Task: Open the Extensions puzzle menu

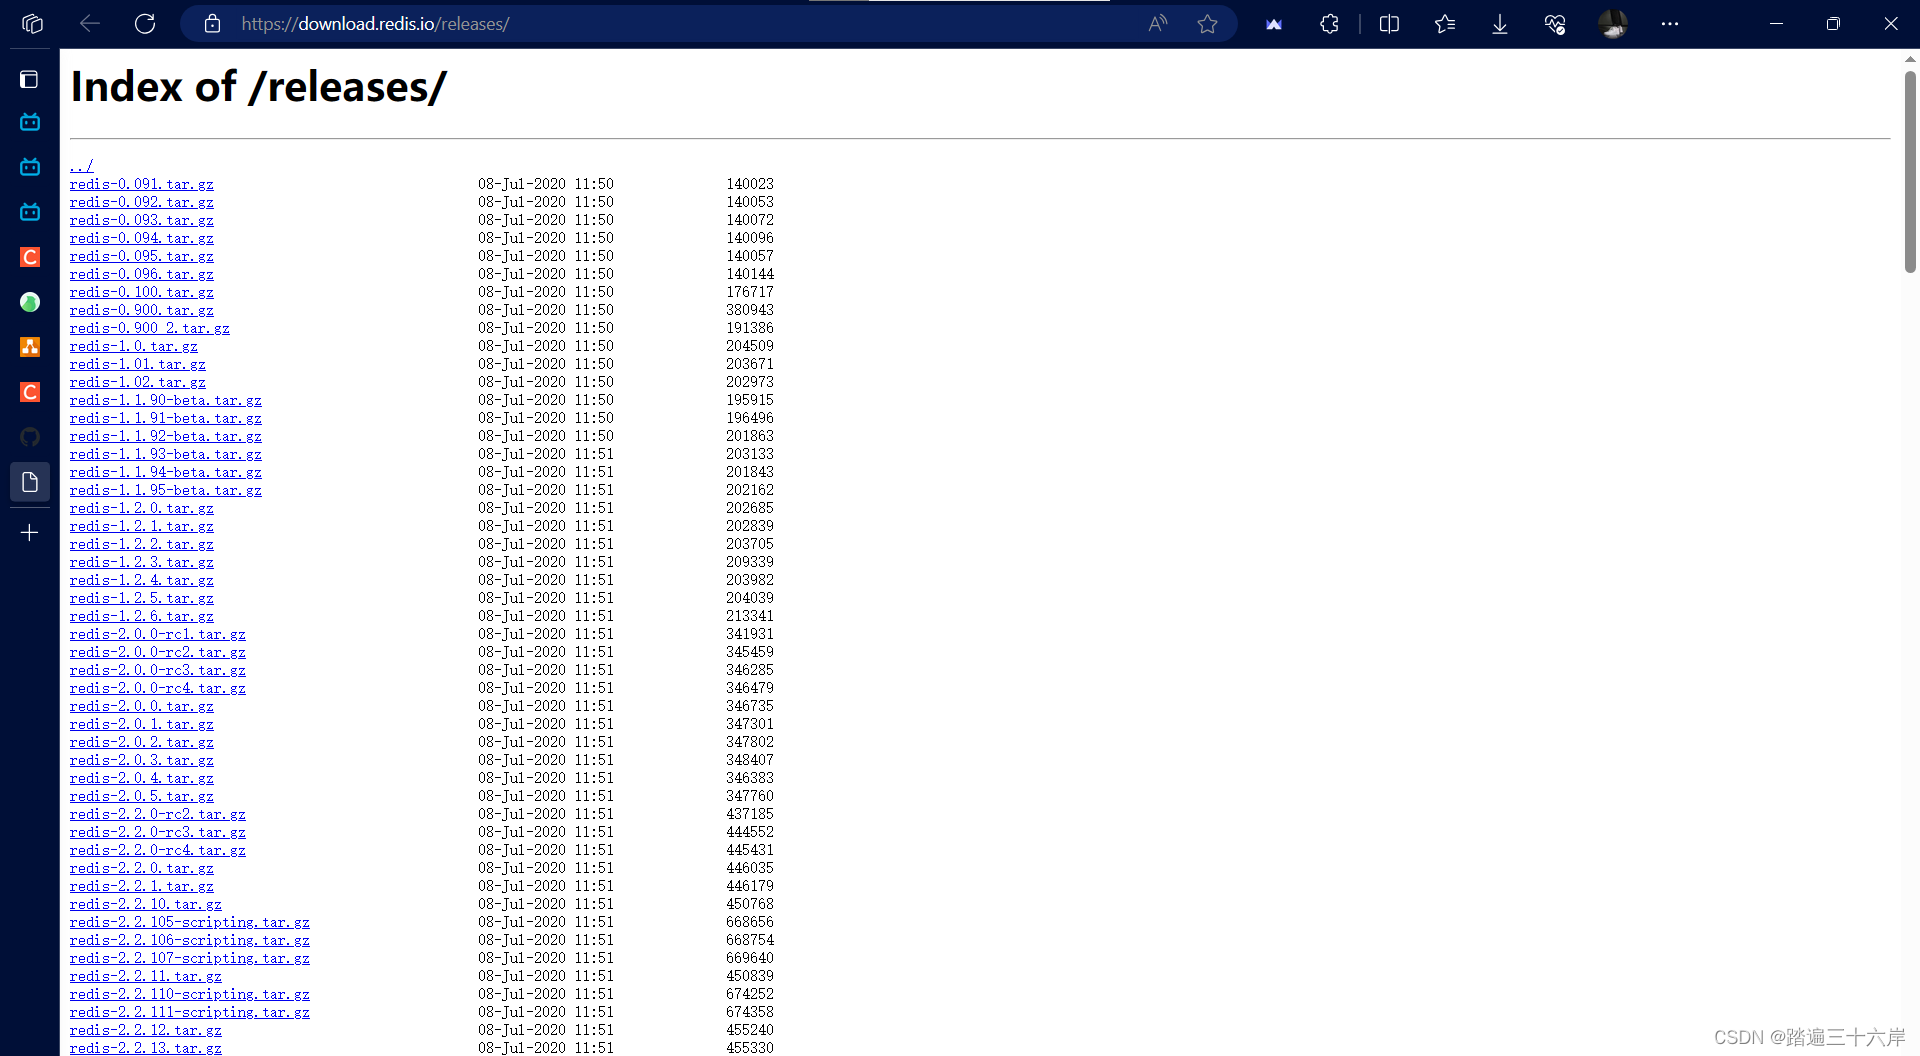Action: point(1329,24)
